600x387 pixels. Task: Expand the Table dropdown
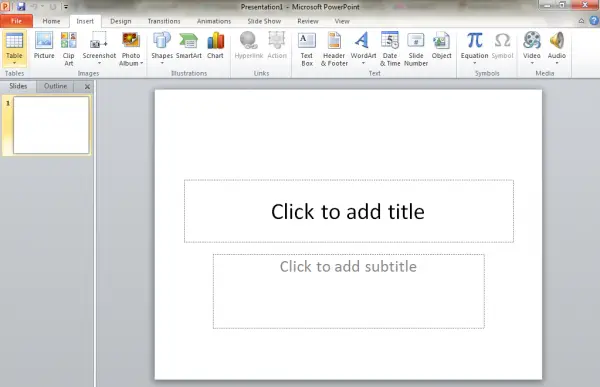14,63
